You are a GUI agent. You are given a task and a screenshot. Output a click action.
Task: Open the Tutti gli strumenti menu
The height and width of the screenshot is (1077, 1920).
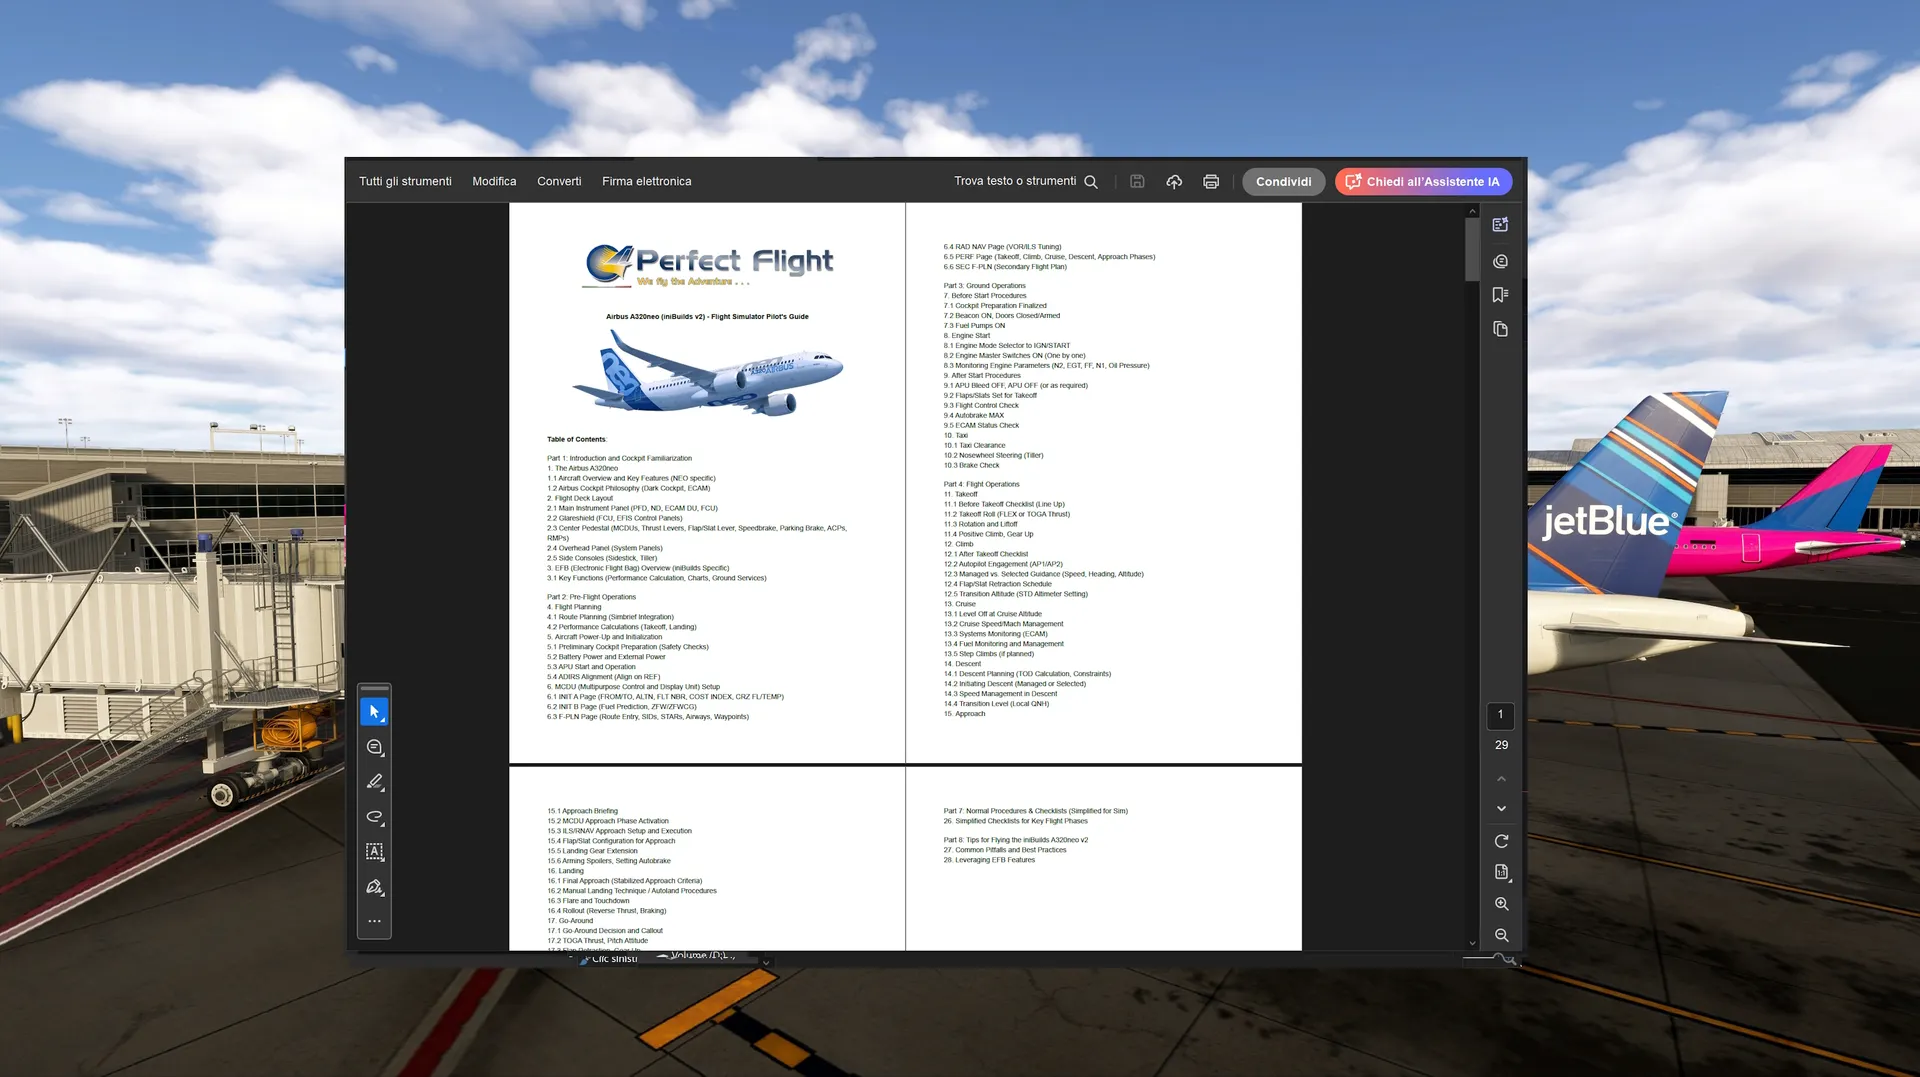pyautogui.click(x=405, y=182)
